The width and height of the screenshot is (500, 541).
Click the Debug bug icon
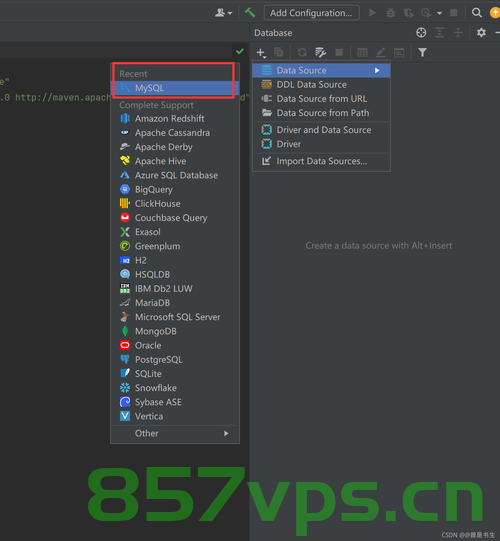click(x=391, y=13)
